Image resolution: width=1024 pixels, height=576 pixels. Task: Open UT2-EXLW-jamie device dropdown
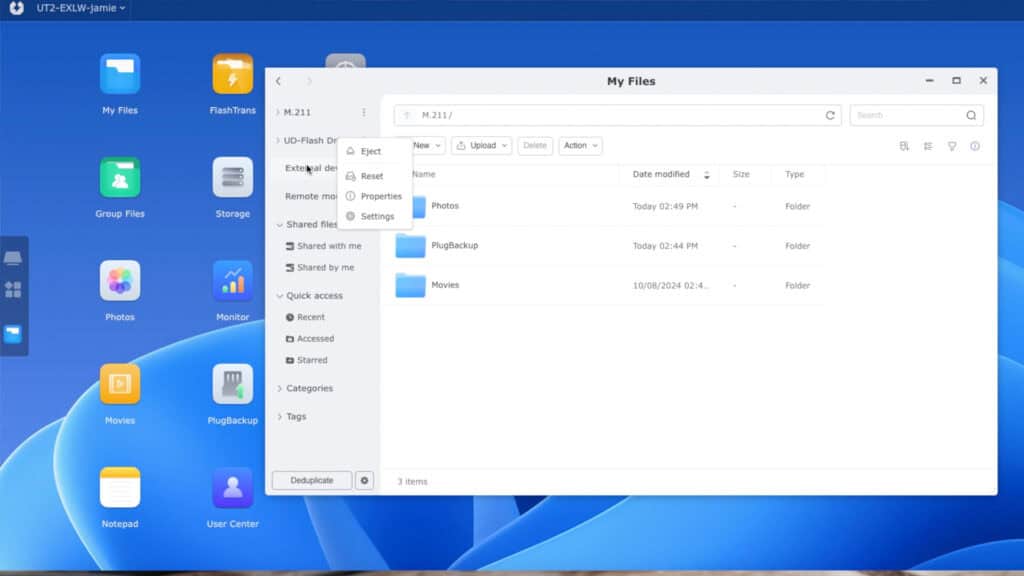(x=80, y=8)
